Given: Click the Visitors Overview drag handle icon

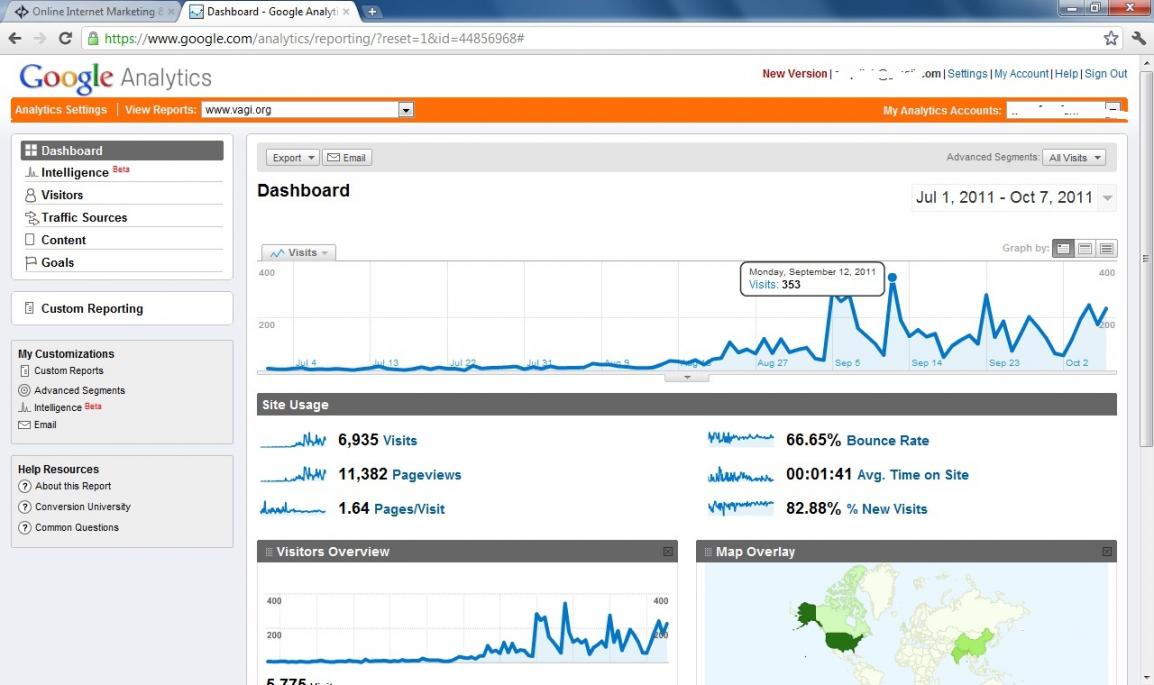Looking at the screenshot, I should click(269, 552).
